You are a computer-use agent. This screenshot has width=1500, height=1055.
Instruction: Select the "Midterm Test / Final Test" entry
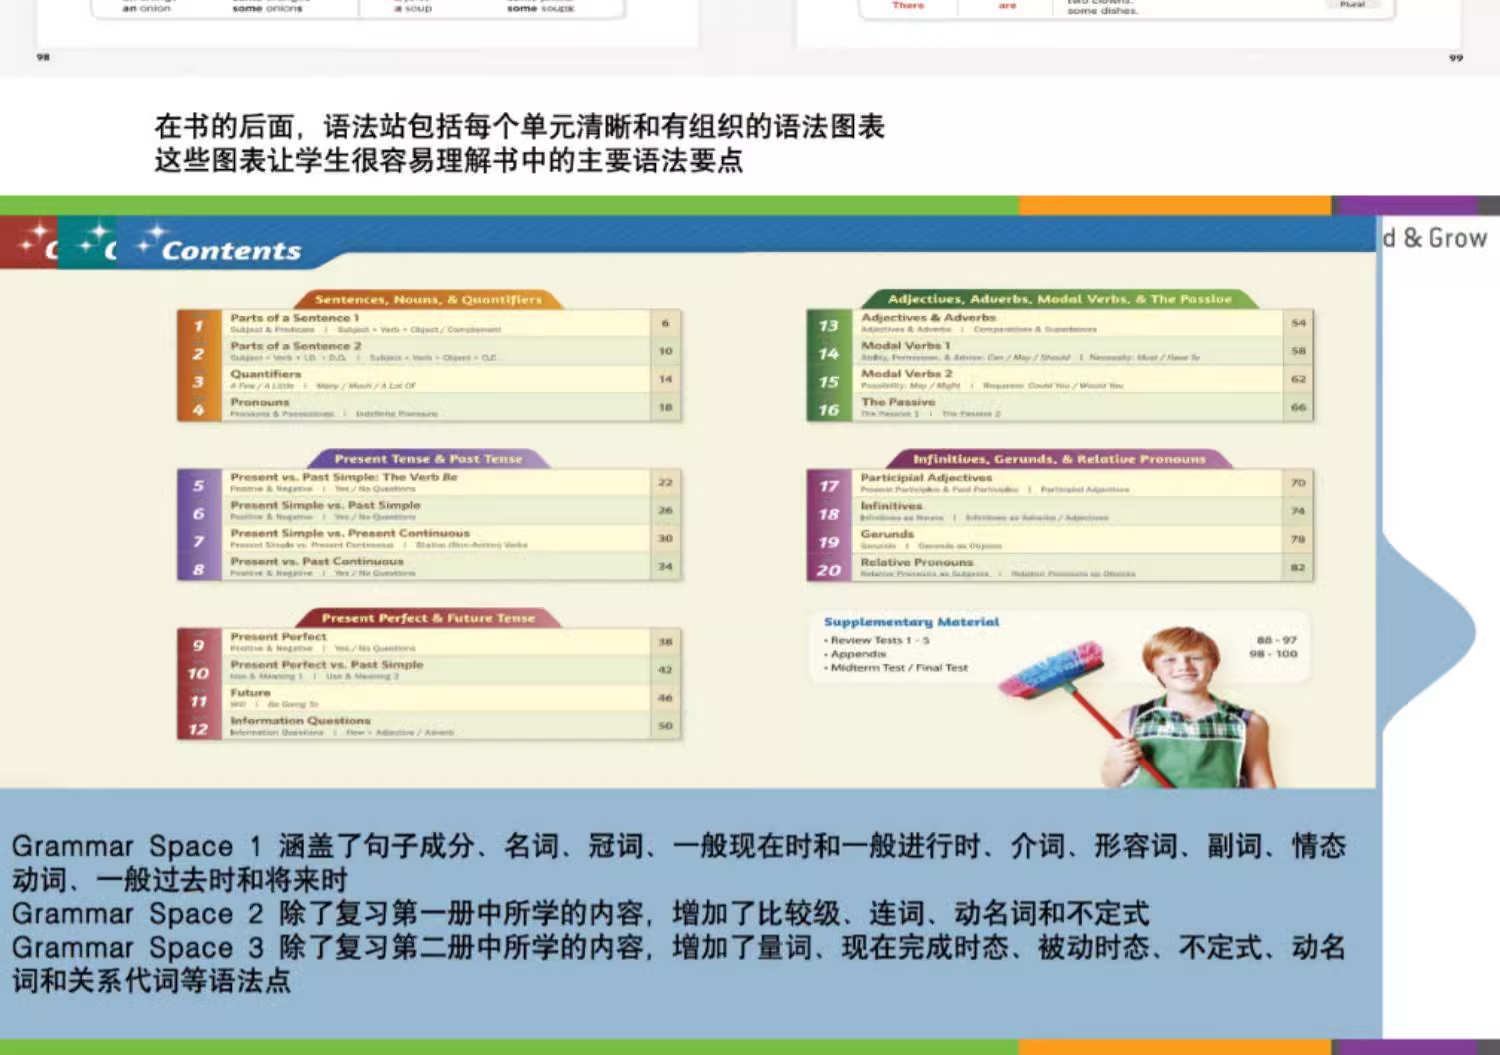click(896, 668)
